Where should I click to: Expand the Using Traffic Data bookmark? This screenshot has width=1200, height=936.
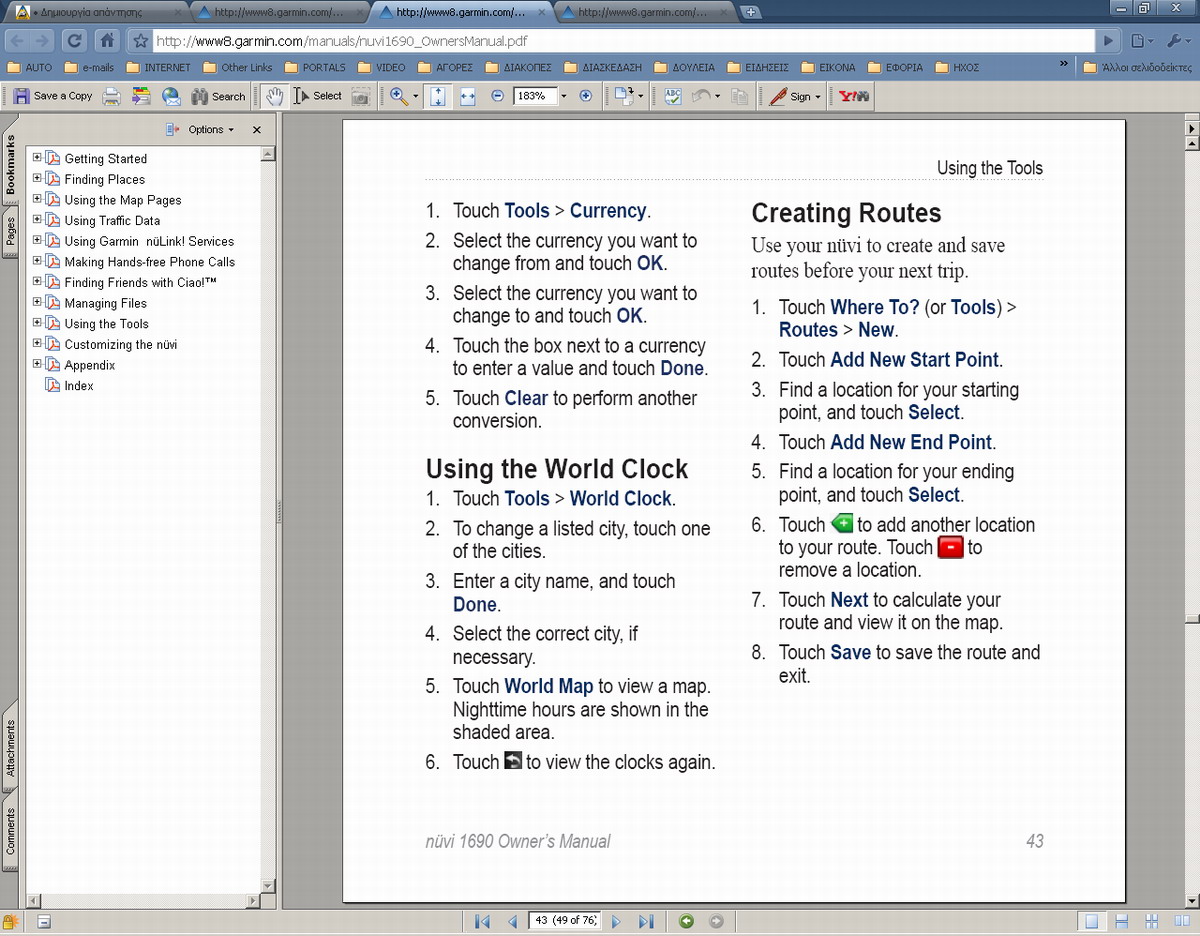tap(37, 220)
